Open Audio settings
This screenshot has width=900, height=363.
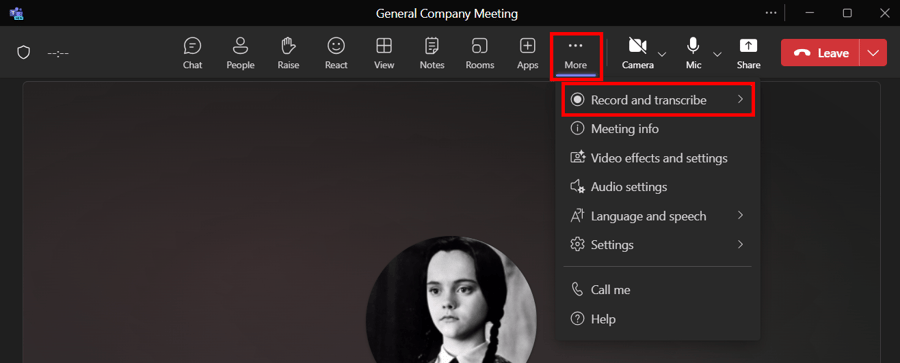657,187
